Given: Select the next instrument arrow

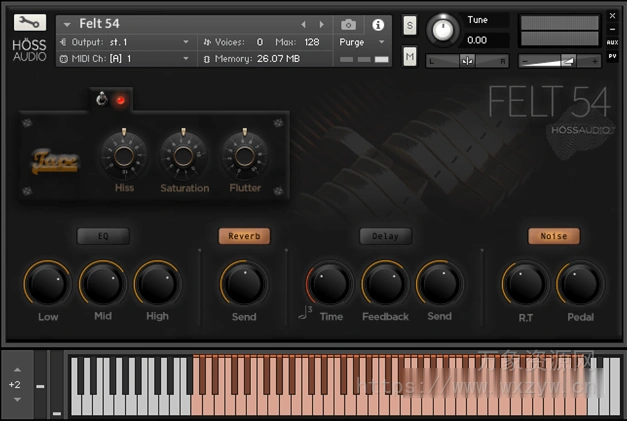Looking at the screenshot, I should (x=321, y=25).
